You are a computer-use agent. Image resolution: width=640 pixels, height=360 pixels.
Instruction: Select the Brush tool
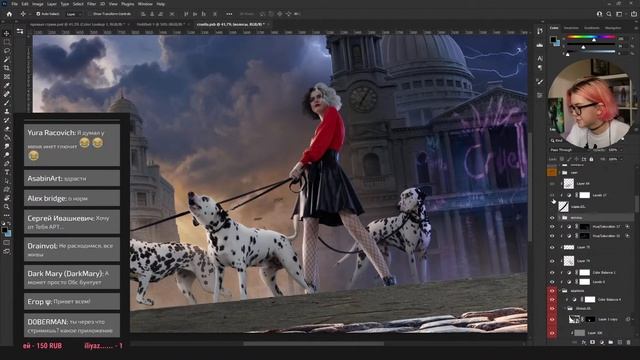[7, 102]
